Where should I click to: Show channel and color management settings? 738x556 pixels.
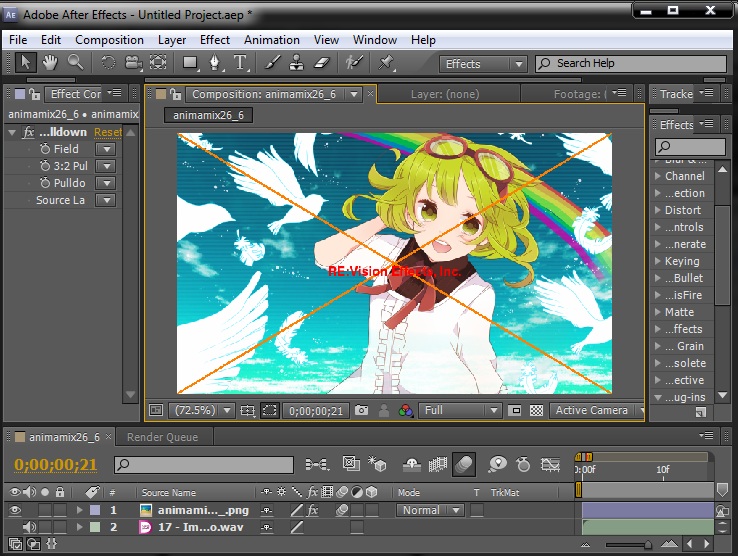[405, 411]
